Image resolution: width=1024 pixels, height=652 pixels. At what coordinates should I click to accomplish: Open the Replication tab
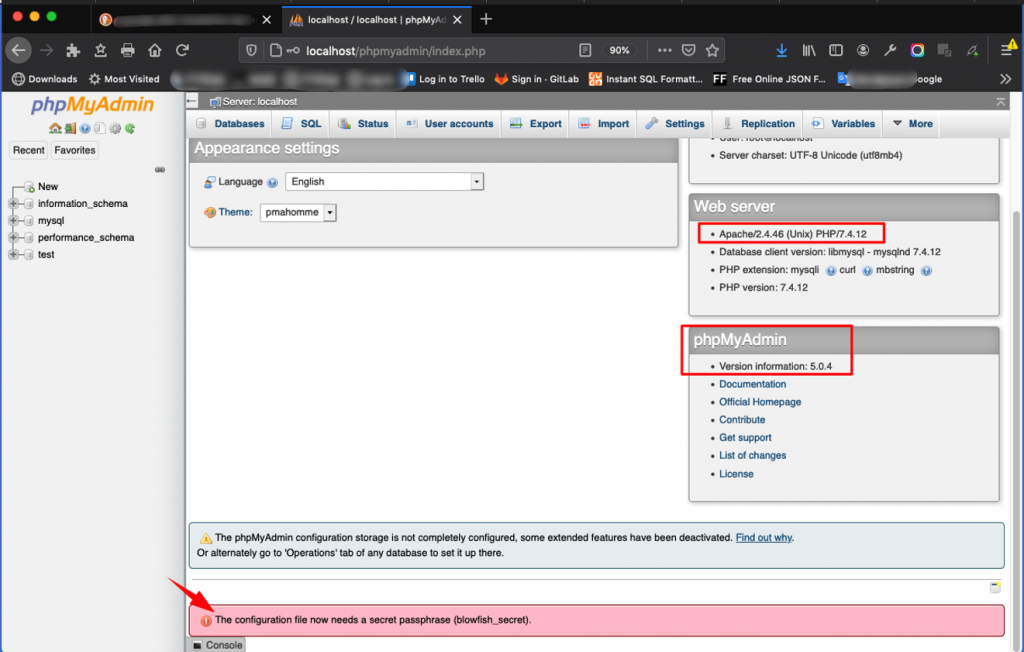tap(759, 123)
